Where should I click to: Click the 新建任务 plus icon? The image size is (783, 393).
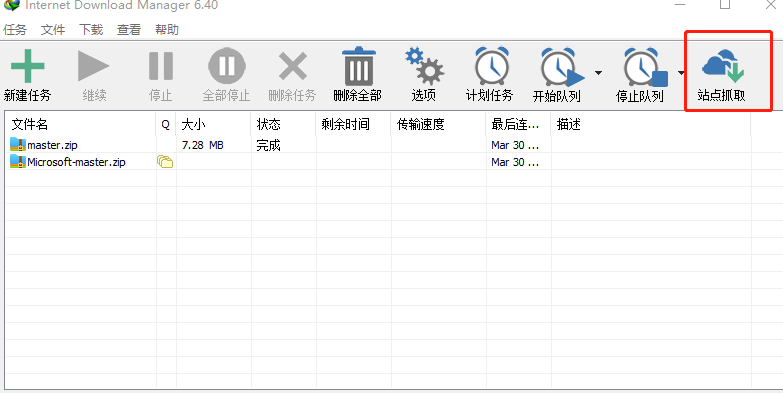click(27, 66)
